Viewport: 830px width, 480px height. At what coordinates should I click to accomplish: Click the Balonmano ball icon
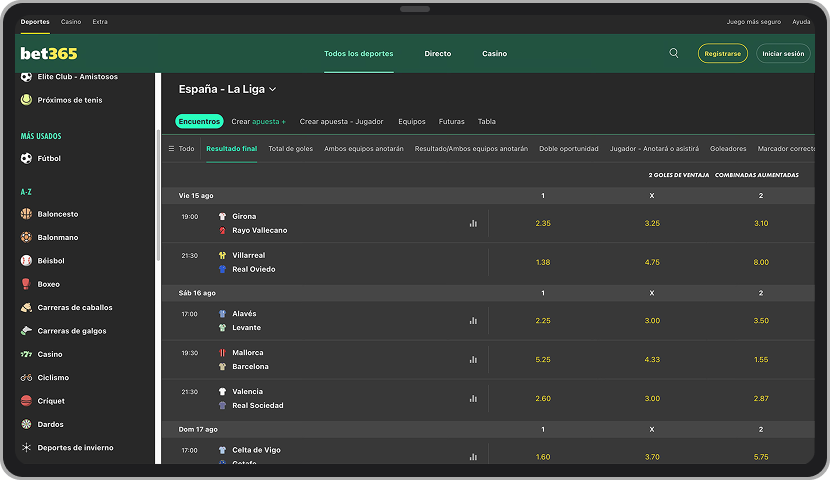[x=26, y=237]
